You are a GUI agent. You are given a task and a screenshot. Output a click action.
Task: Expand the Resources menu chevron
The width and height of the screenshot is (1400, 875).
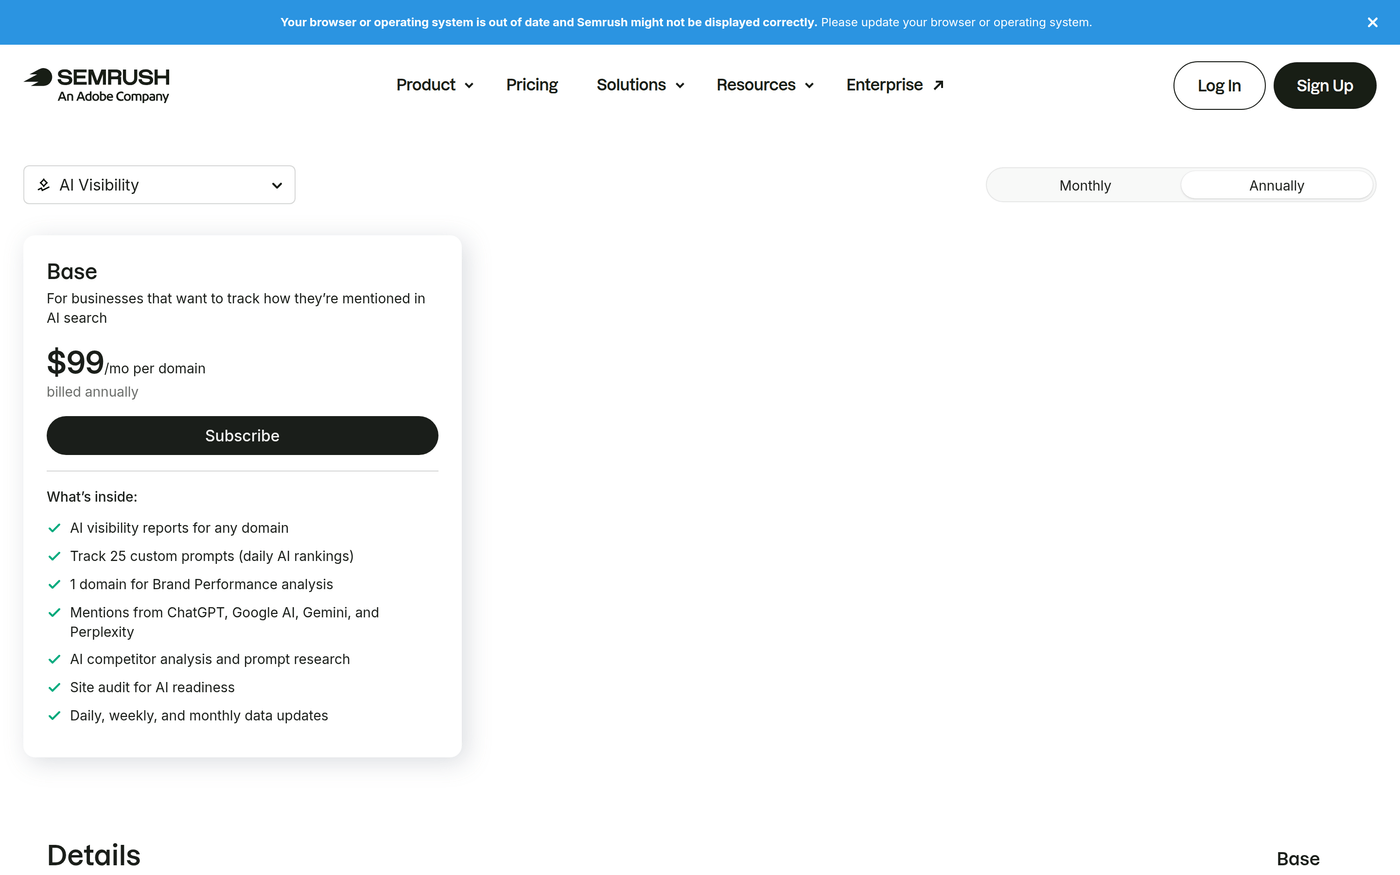click(x=809, y=86)
